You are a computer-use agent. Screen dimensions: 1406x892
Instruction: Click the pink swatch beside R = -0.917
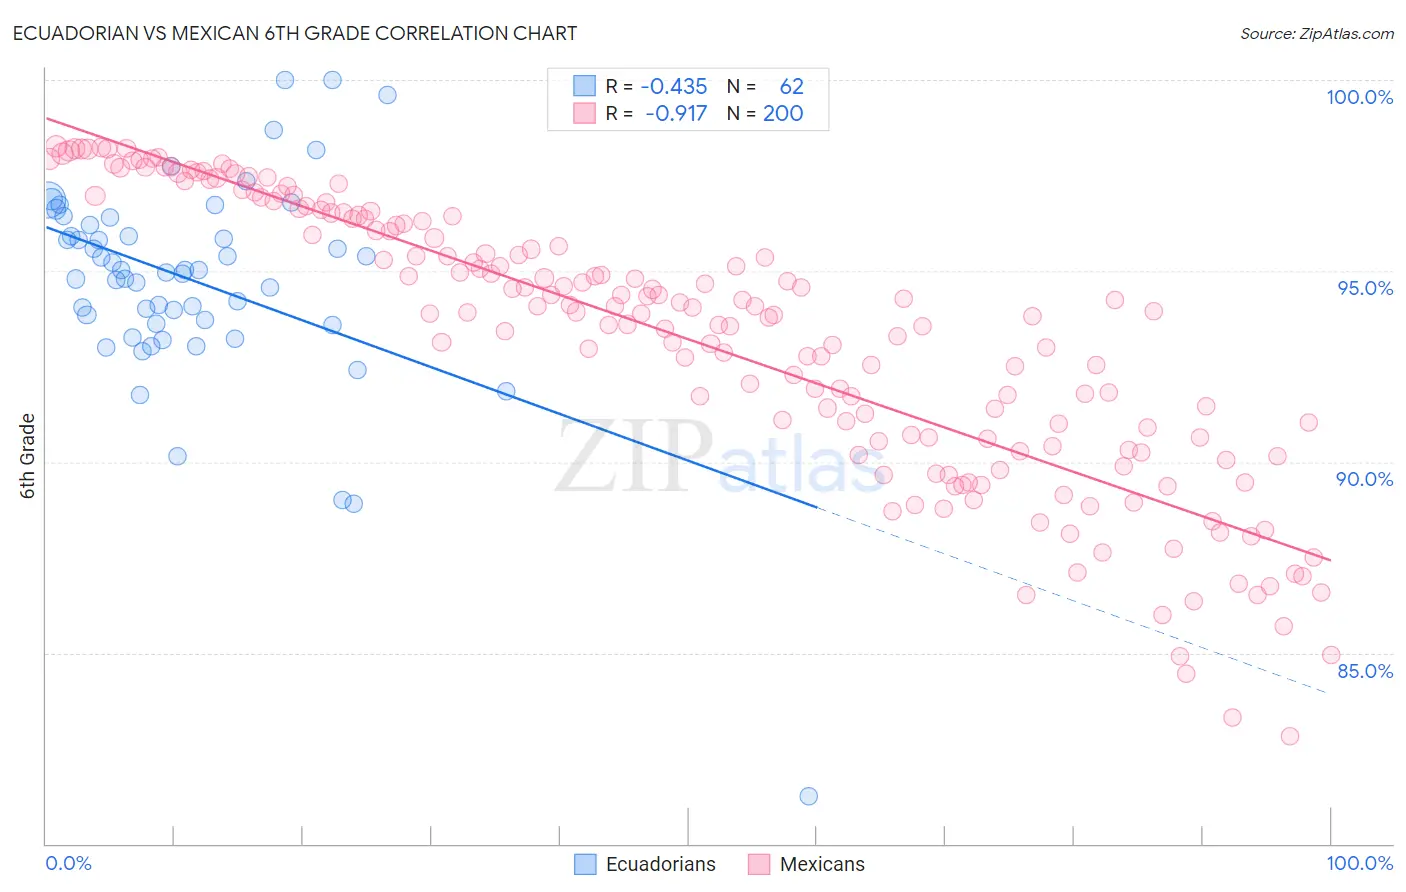click(584, 113)
